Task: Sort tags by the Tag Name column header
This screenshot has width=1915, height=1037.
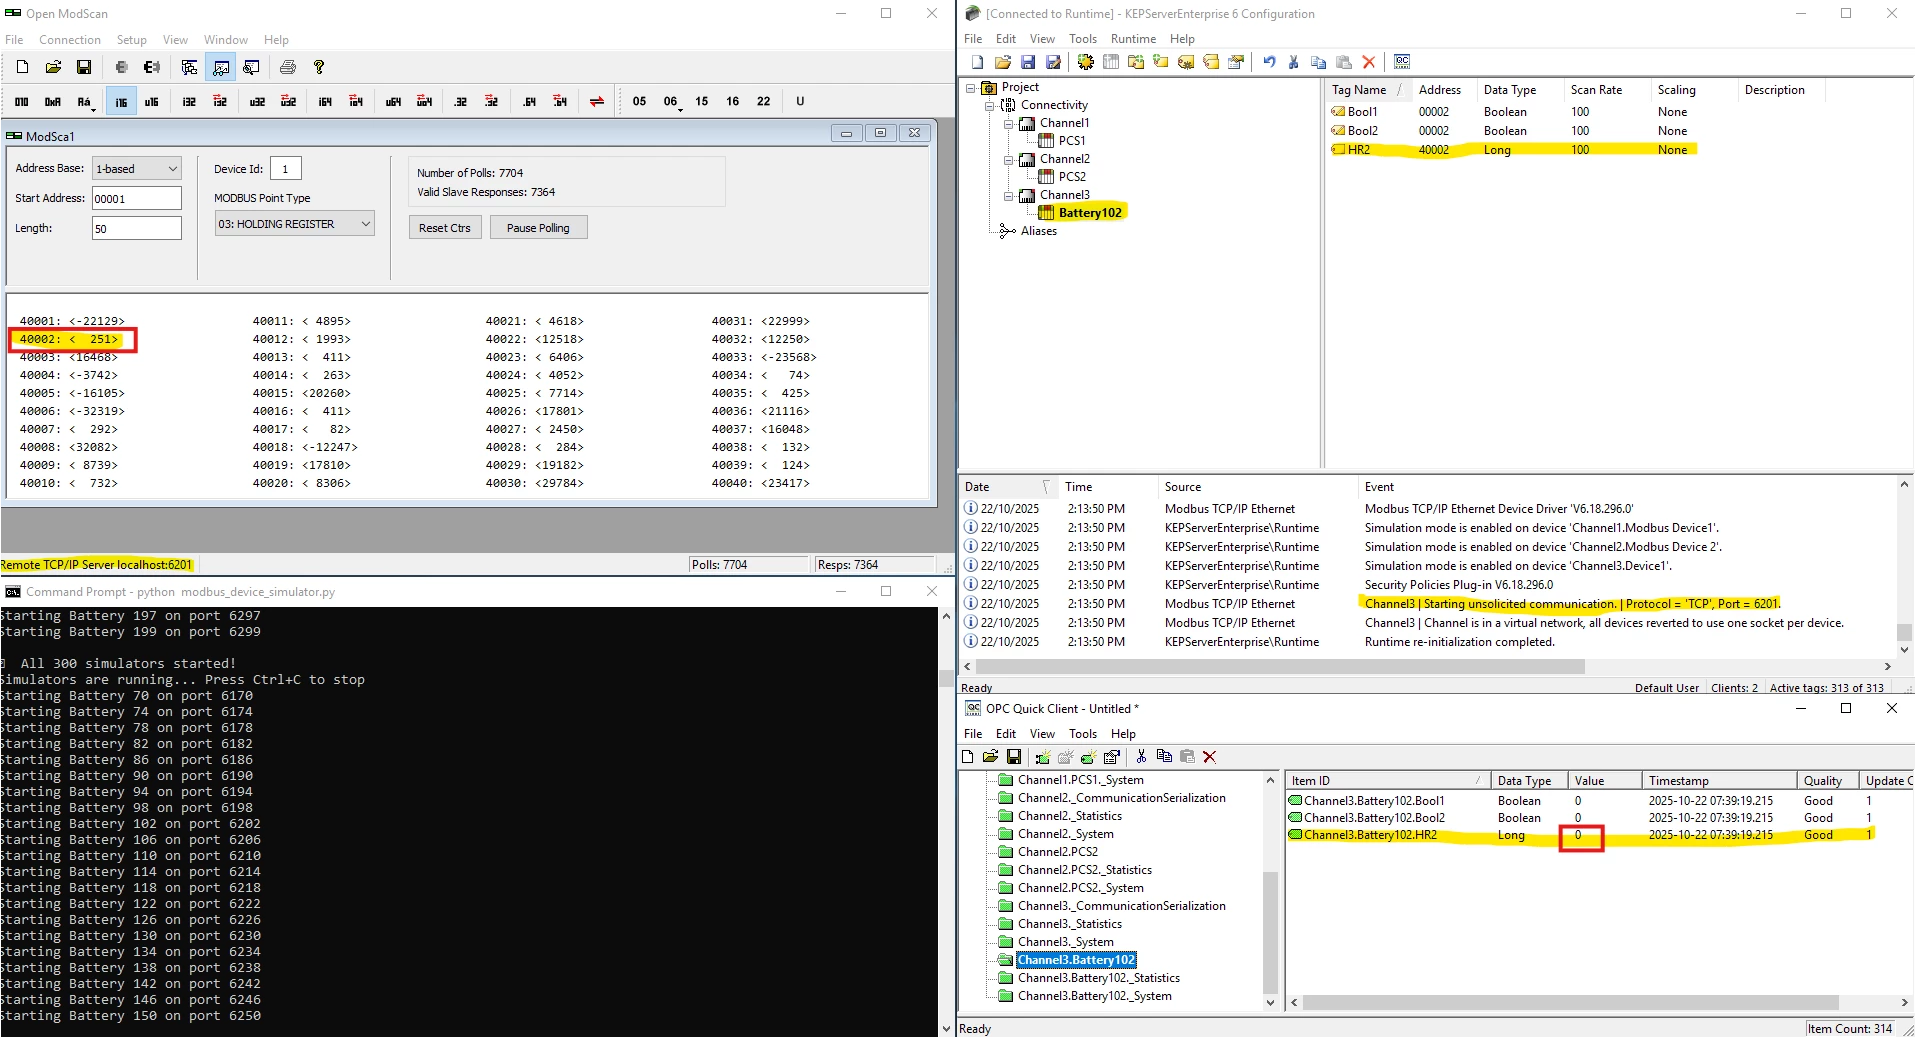Action: pyautogui.click(x=1367, y=90)
